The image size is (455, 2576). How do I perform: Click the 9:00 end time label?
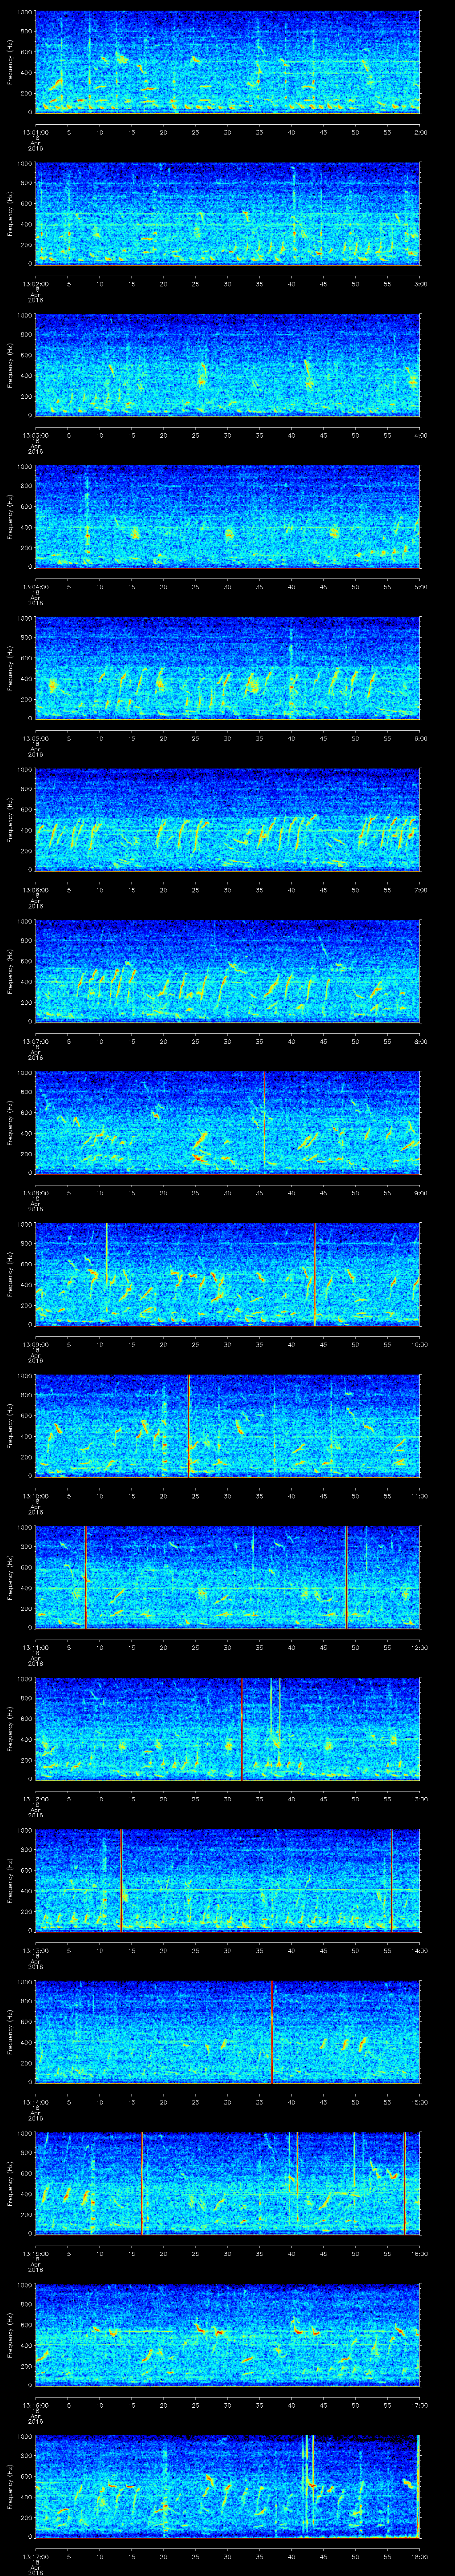coord(420,1192)
